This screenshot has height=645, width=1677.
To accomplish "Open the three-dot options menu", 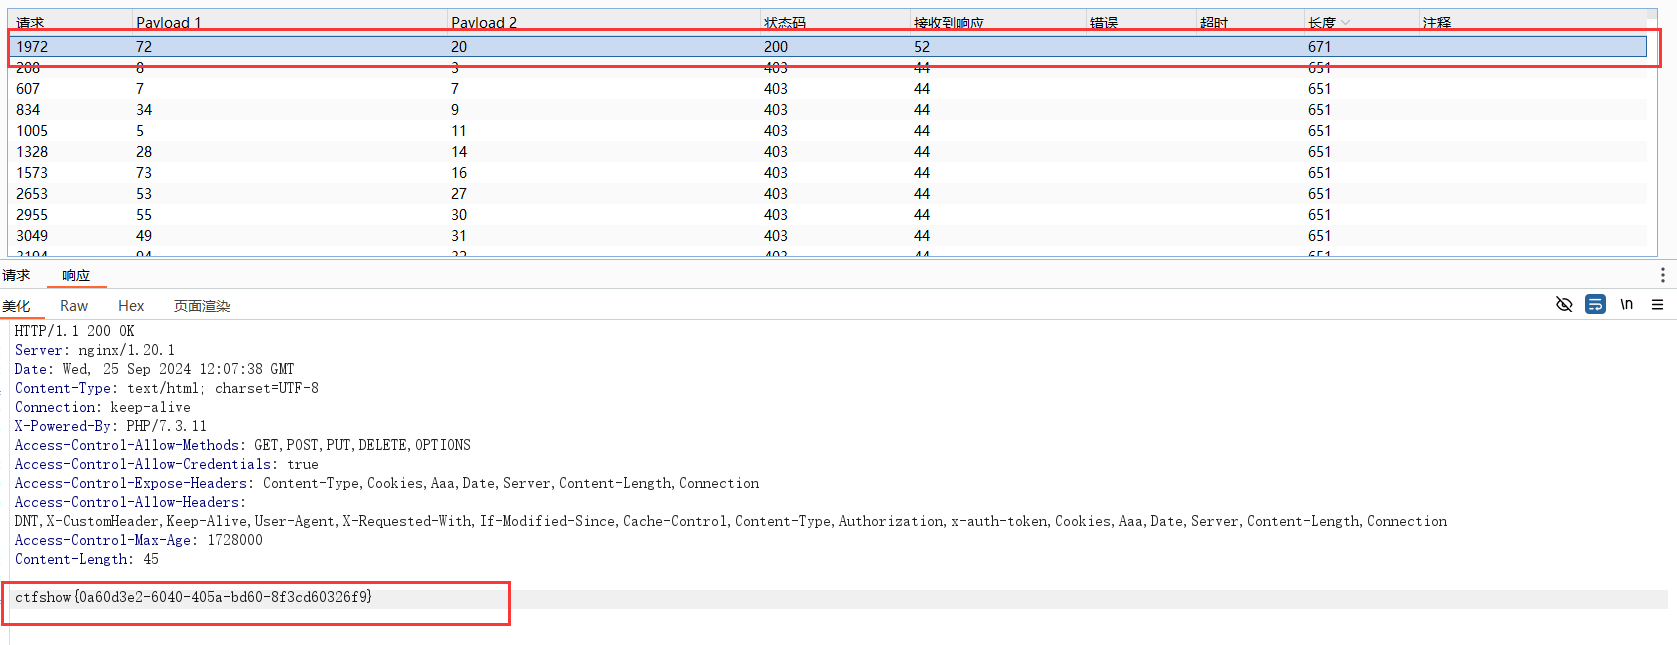I will click(x=1662, y=275).
